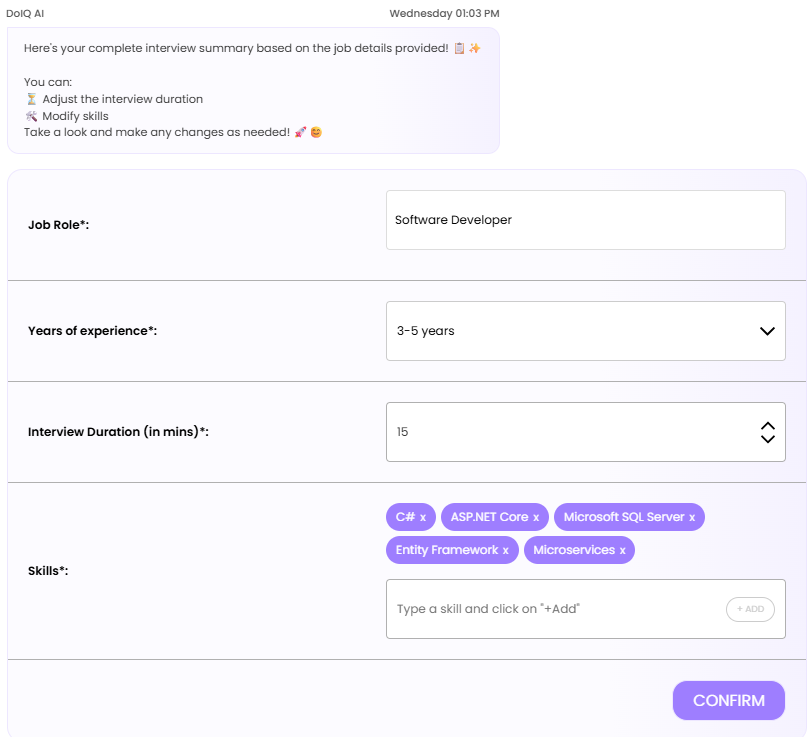
Task: Click the tools emoji beside Modify skills
Action: 32,116
